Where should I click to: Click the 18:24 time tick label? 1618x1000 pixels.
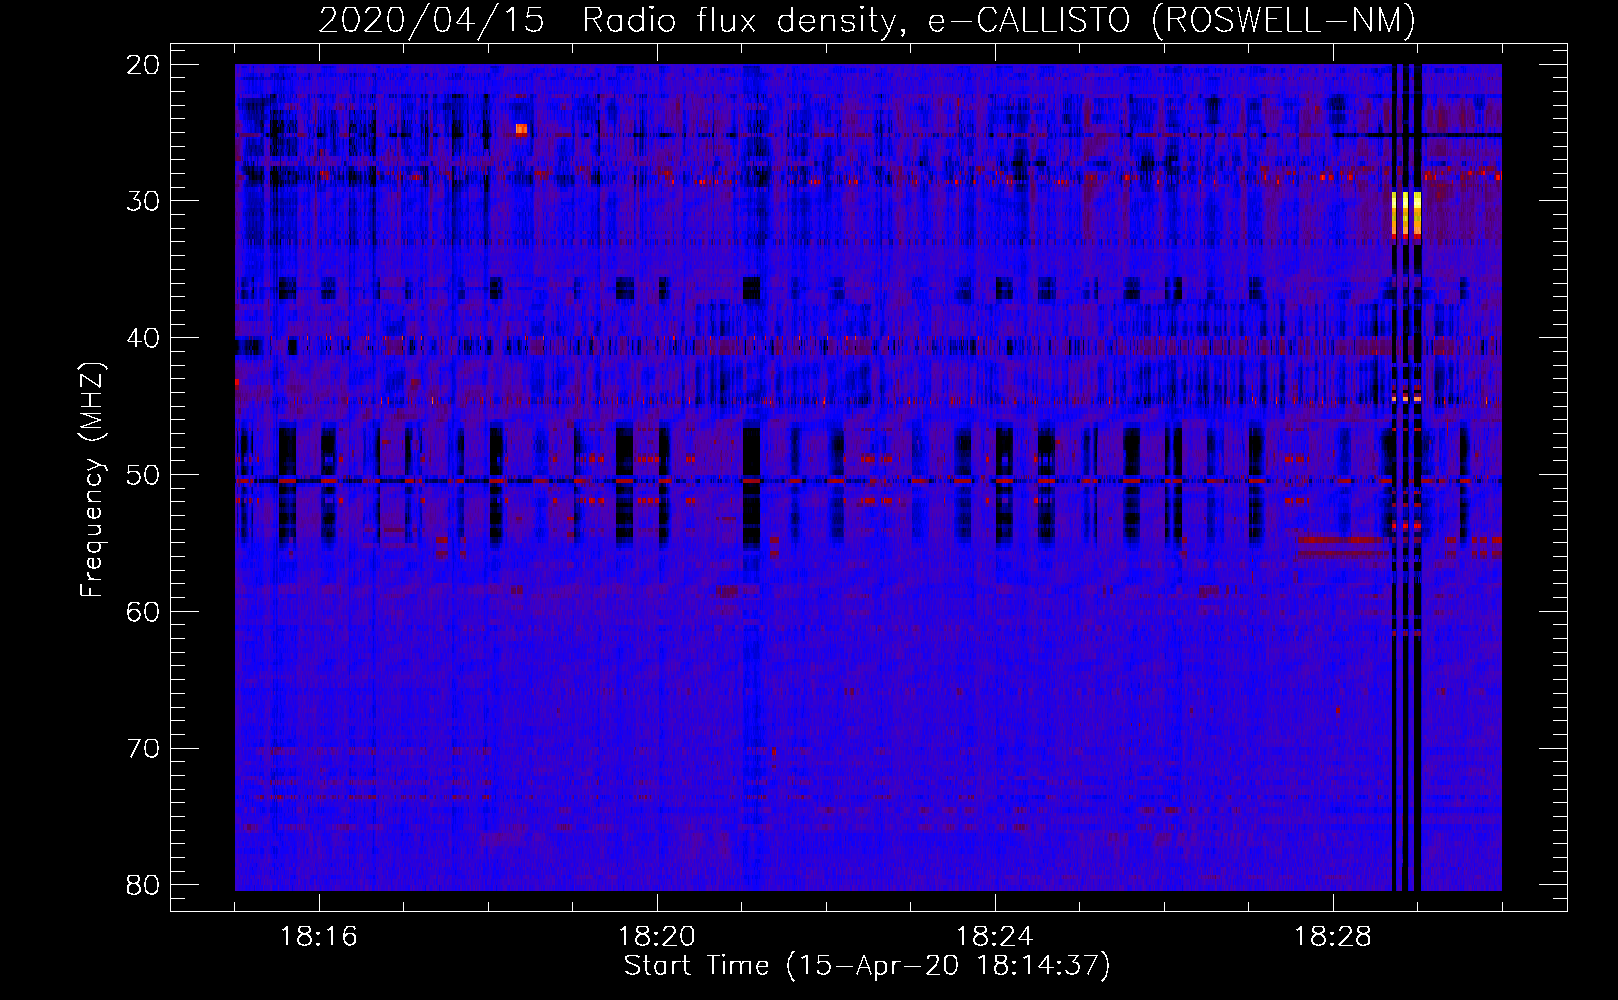click(995, 937)
